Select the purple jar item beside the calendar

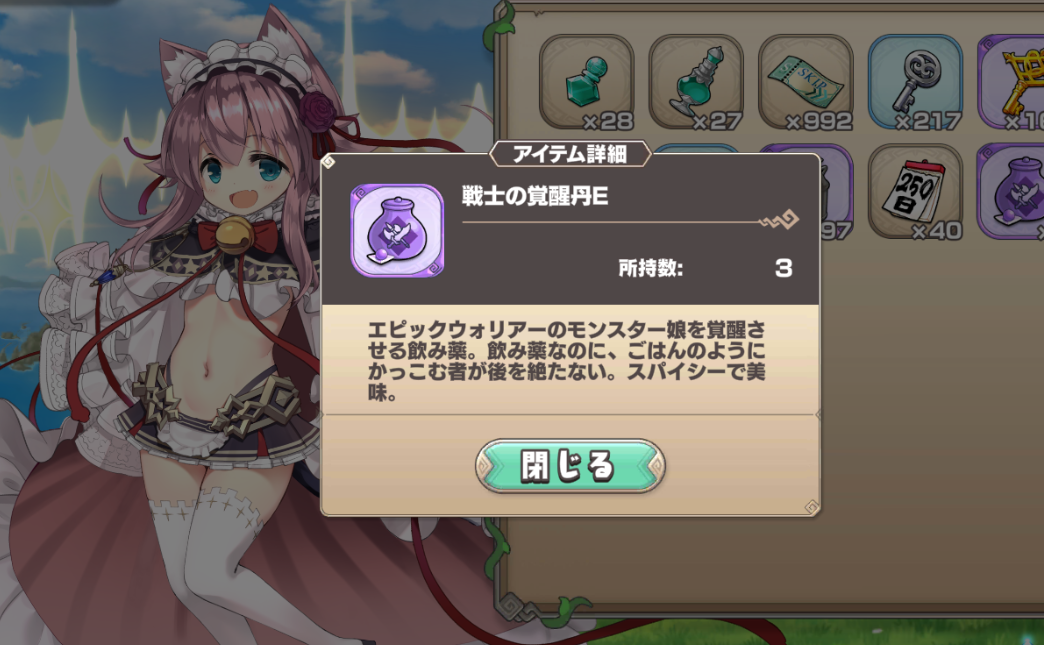[1012, 192]
